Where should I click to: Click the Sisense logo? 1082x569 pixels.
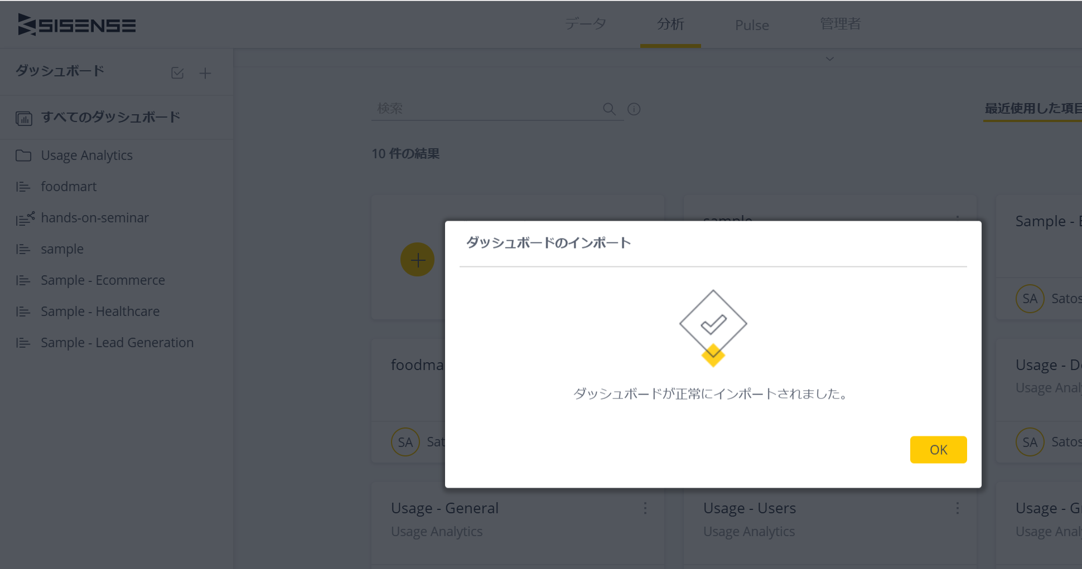(x=77, y=25)
